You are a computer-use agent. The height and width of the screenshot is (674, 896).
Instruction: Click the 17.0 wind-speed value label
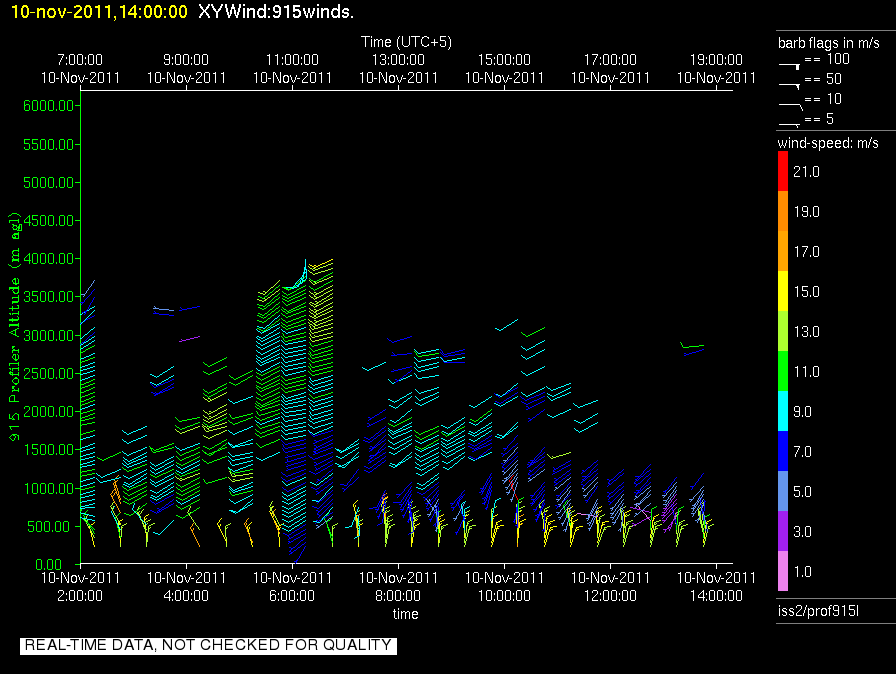coord(806,252)
